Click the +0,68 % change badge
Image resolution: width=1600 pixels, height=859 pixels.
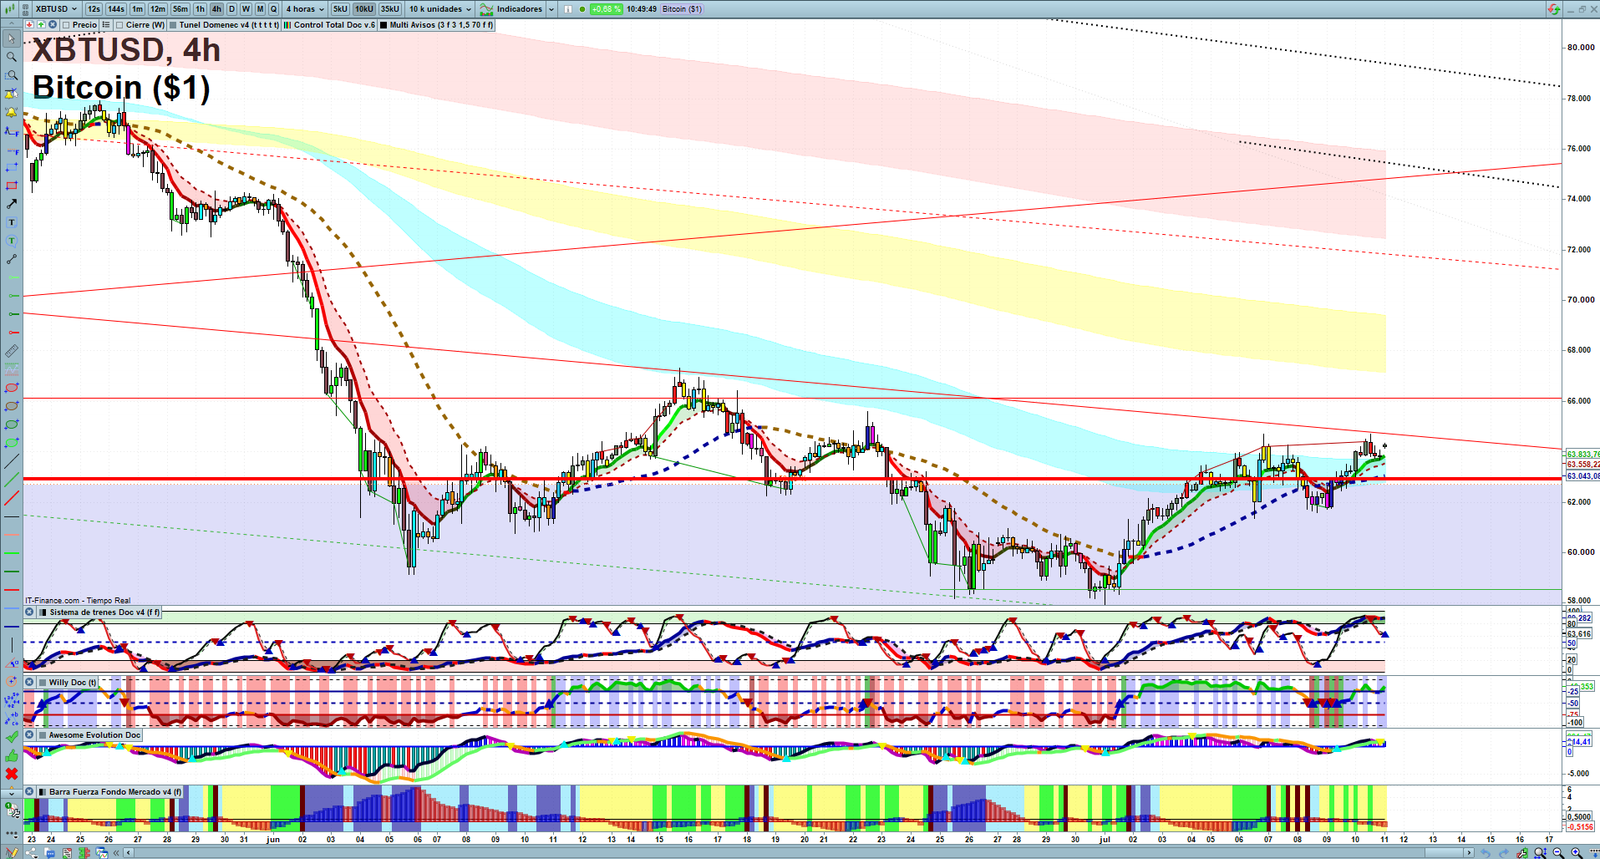click(x=606, y=9)
